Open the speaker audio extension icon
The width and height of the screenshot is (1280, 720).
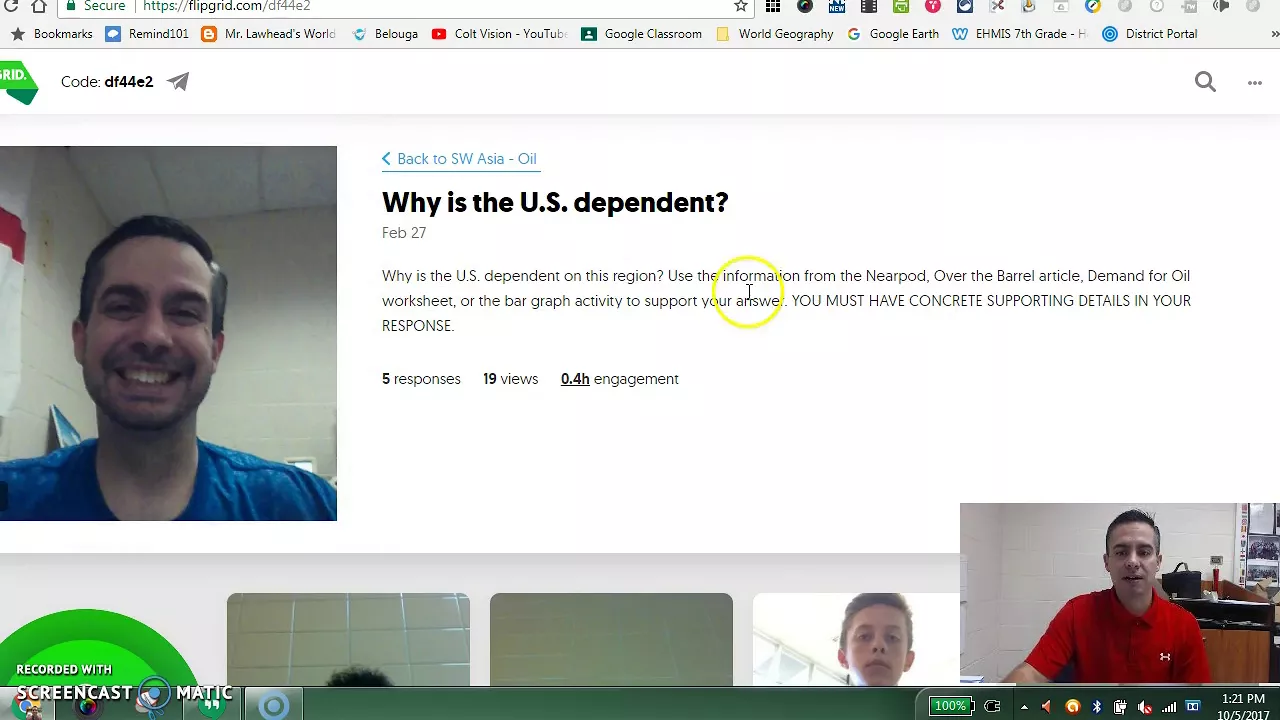pyautogui.click(x=1221, y=6)
